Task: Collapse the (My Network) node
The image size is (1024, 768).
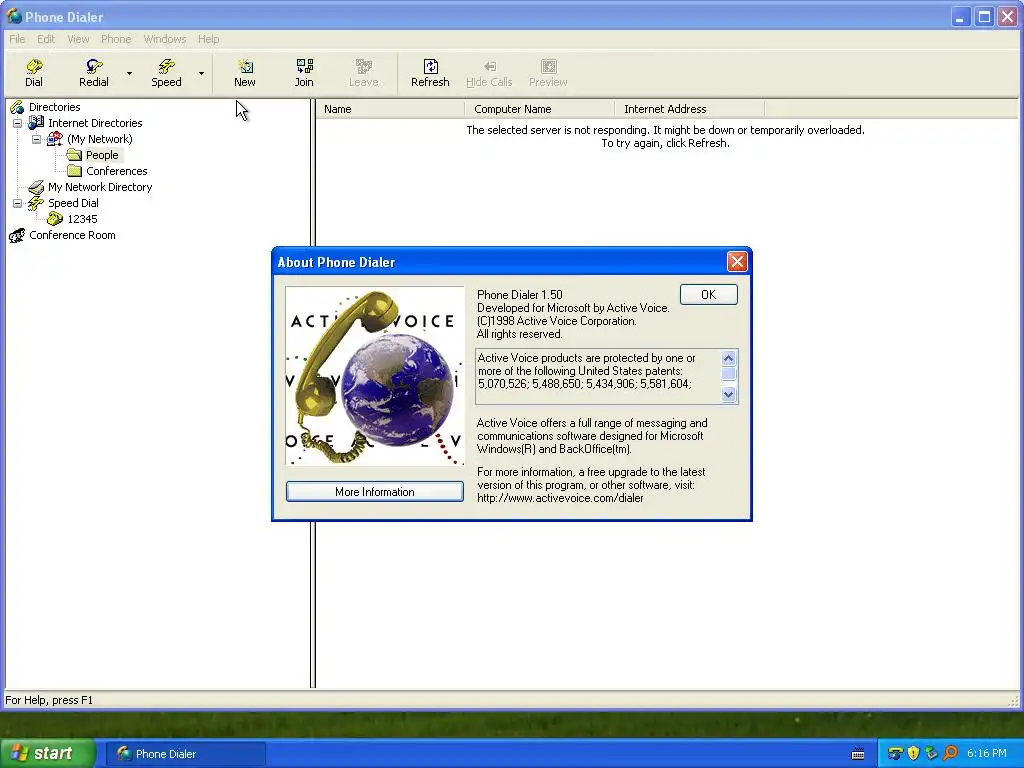Action: (37, 139)
